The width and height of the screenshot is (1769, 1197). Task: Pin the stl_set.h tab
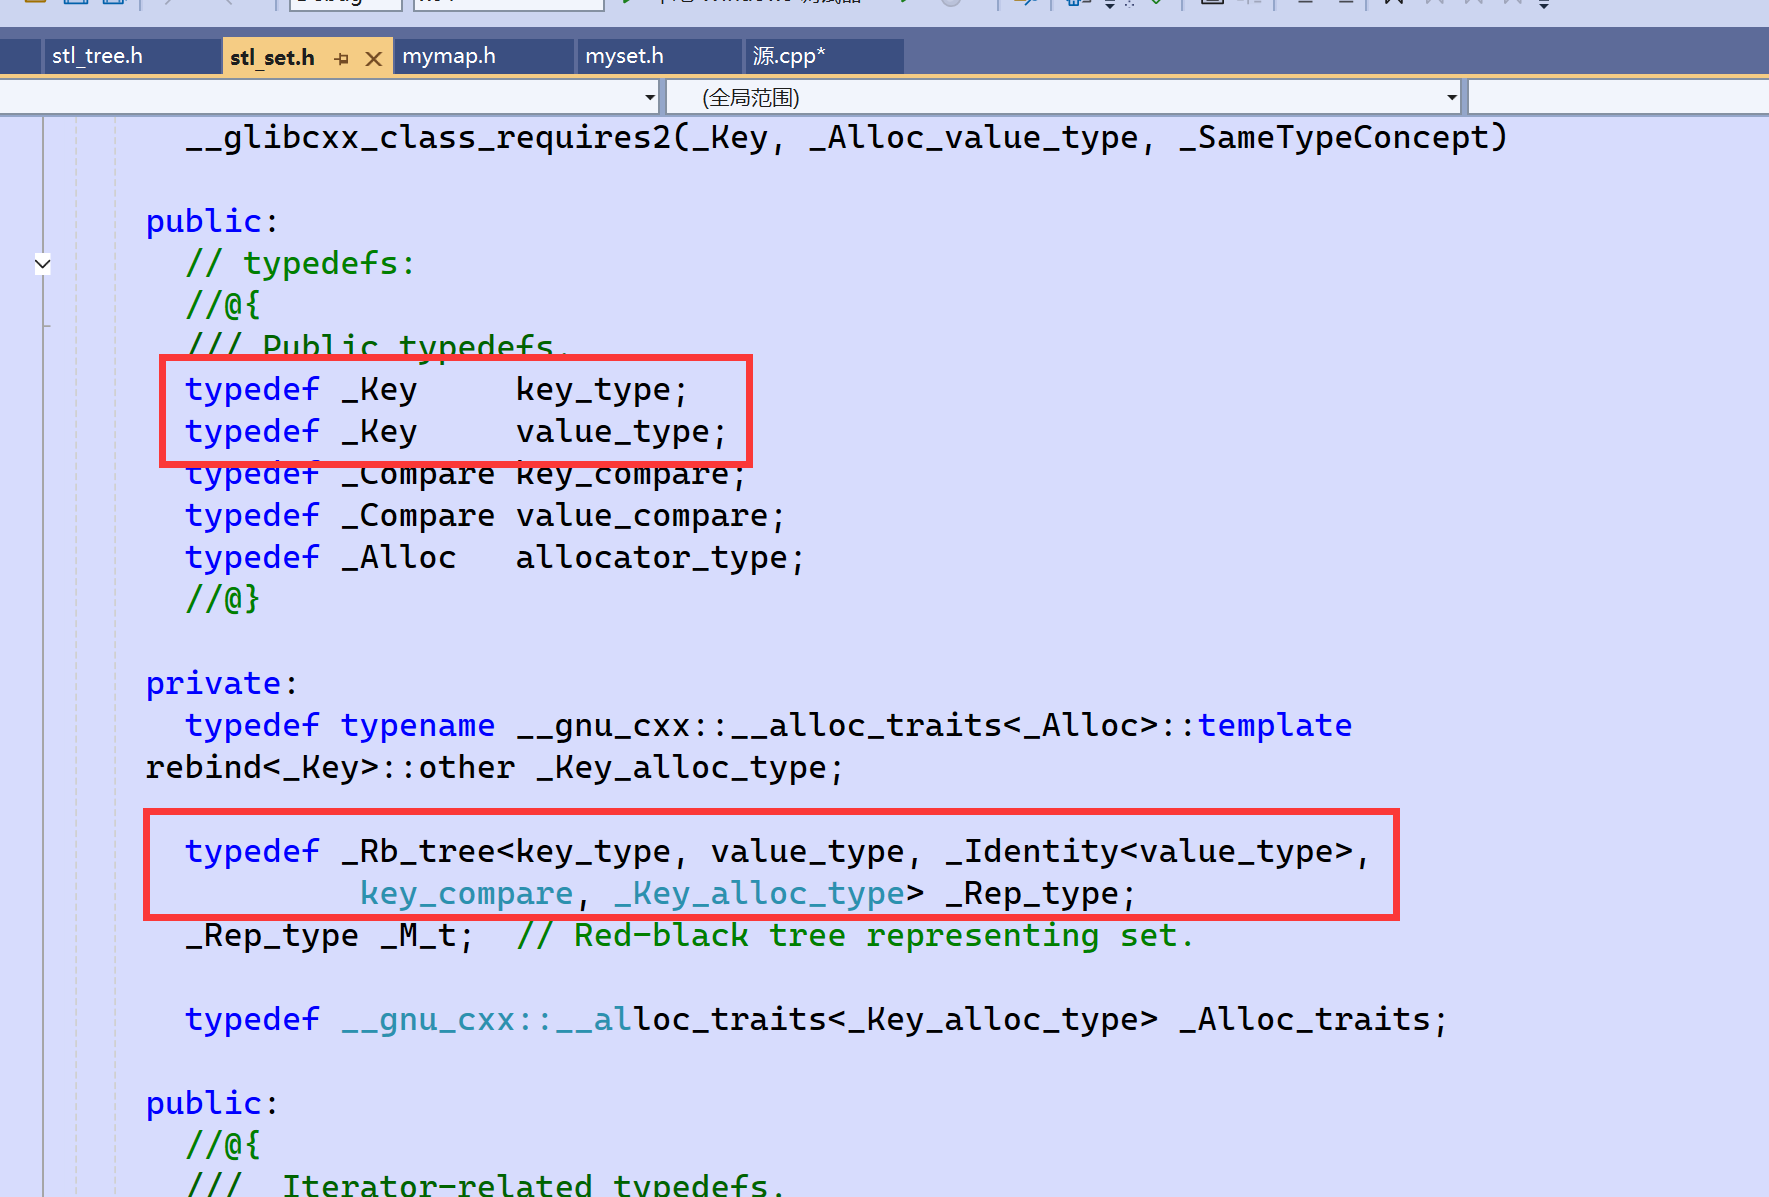341,58
